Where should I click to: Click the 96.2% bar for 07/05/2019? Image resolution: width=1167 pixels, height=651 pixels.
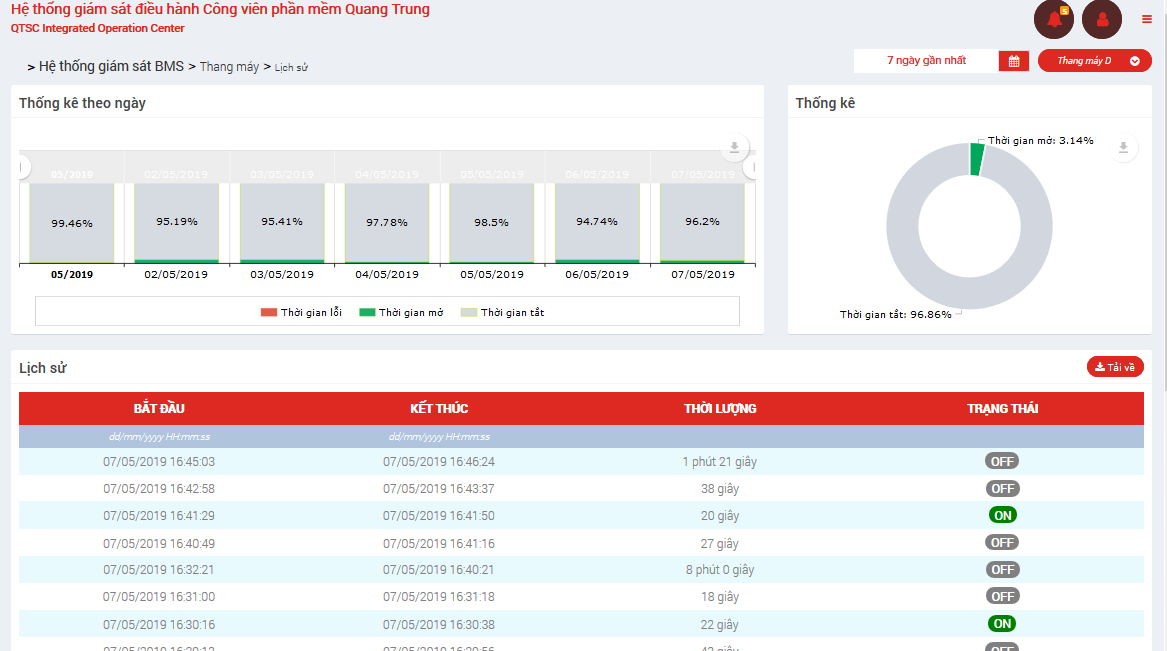tap(702, 222)
